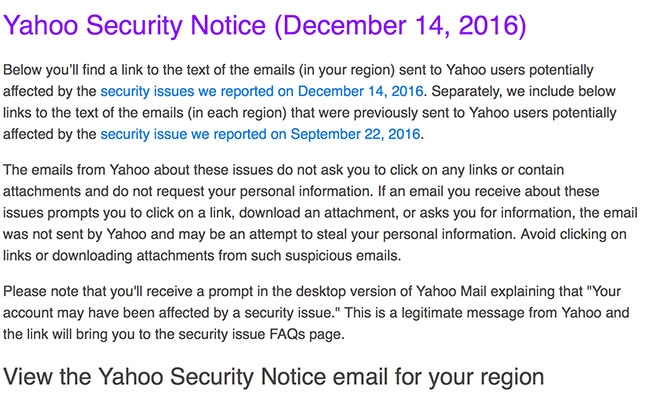Click the paragraph starting 'Please note that you'll receive'

[316, 313]
